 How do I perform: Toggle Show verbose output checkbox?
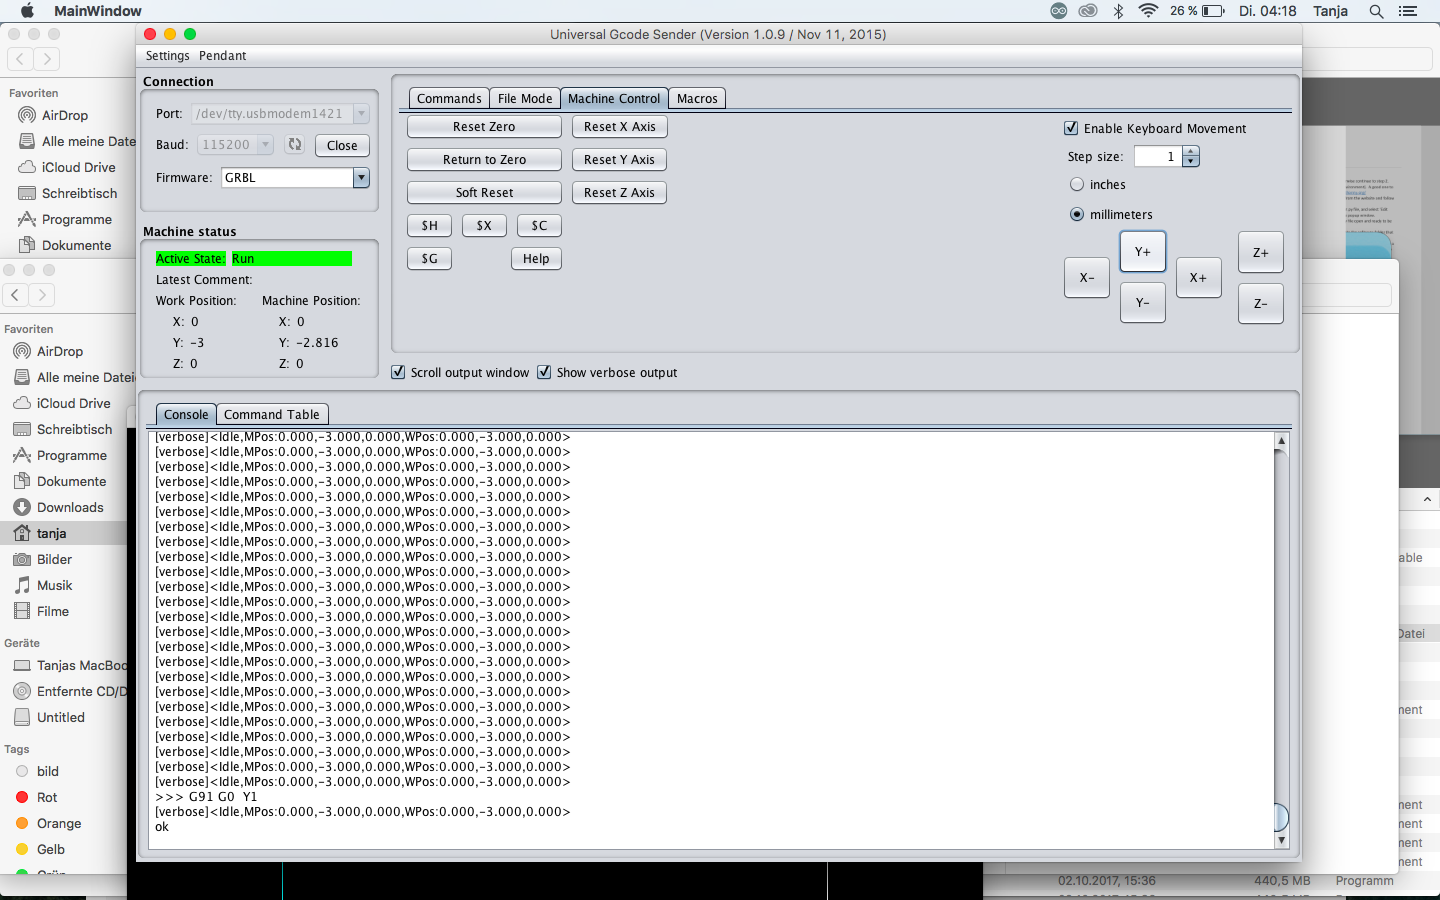(x=544, y=372)
